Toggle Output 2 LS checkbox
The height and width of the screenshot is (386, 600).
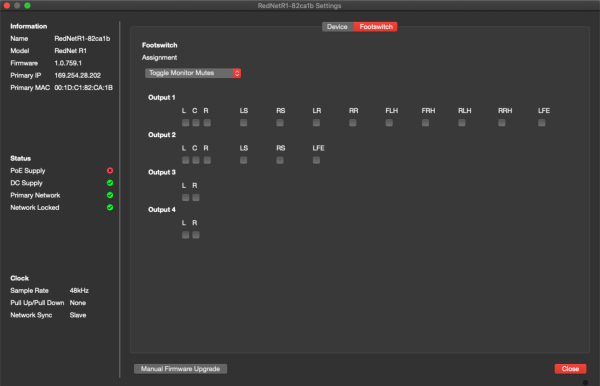coord(243,160)
